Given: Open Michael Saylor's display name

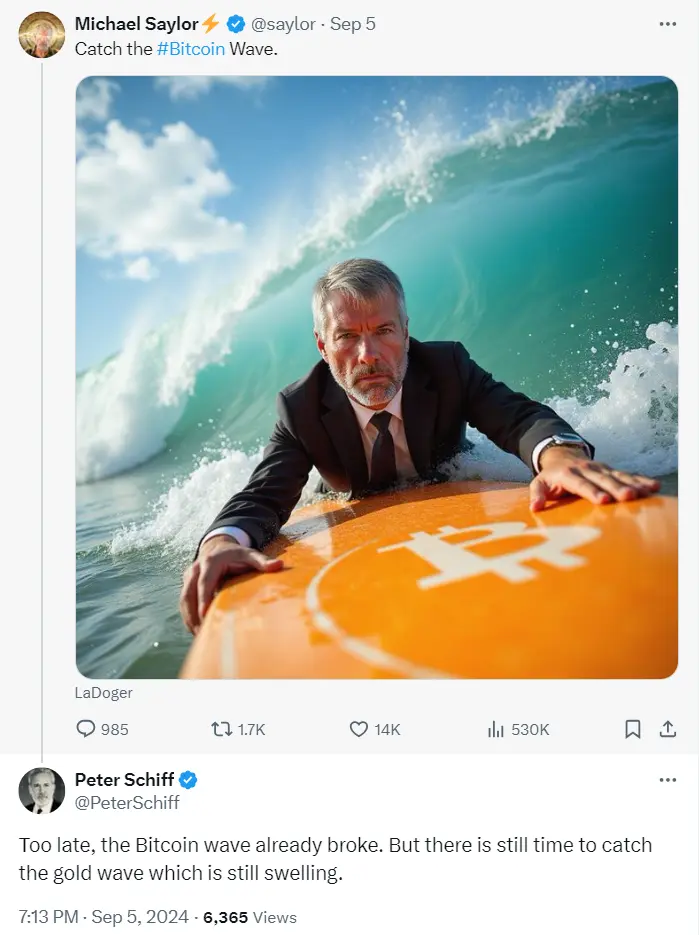Looking at the screenshot, I should click(137, 24).
